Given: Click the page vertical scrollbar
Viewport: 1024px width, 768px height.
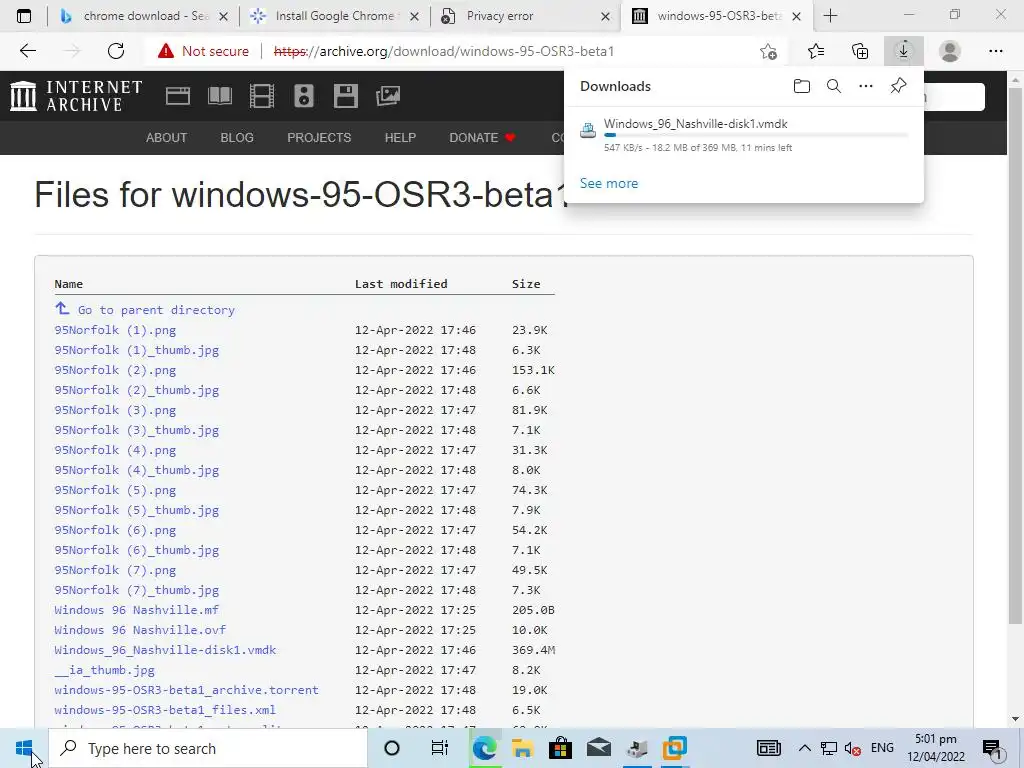Looking at the screenshot, I should tap(1015, 356).
